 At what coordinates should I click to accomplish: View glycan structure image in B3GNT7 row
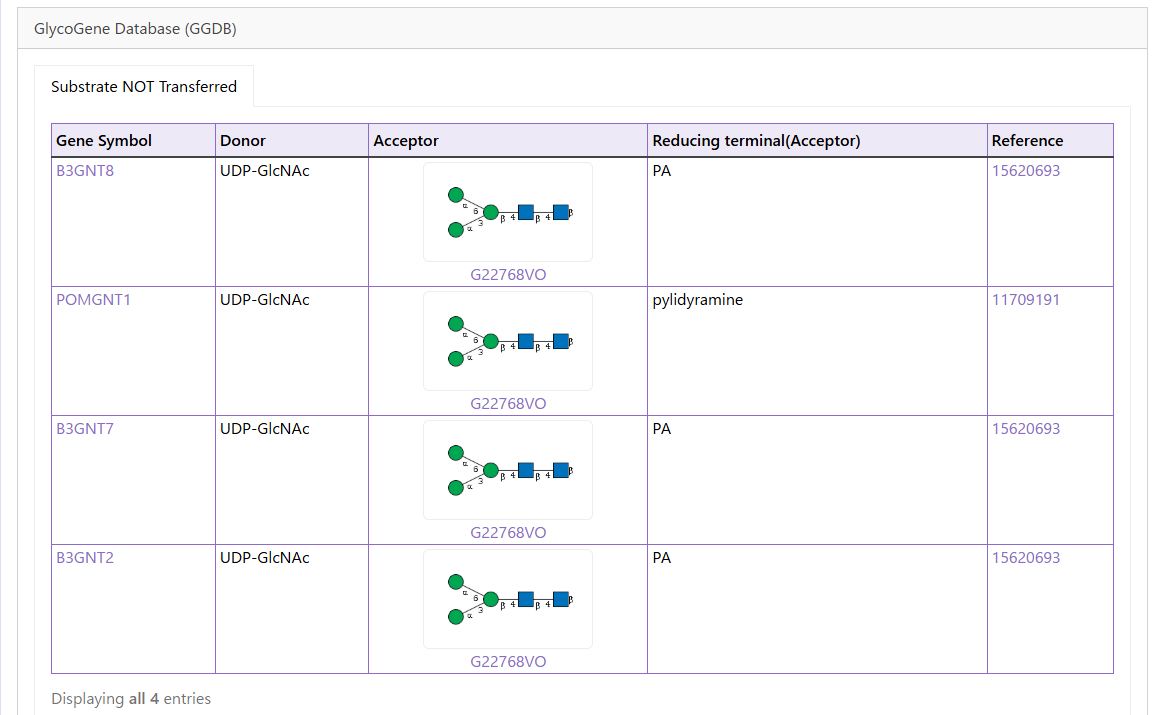tap(508, 470)
